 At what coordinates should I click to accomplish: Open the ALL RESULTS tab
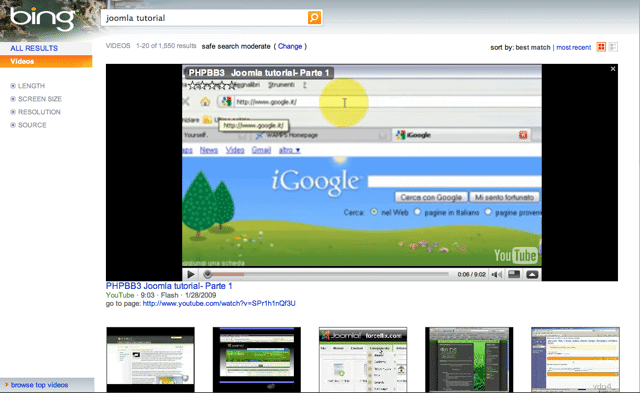[34, 48]
